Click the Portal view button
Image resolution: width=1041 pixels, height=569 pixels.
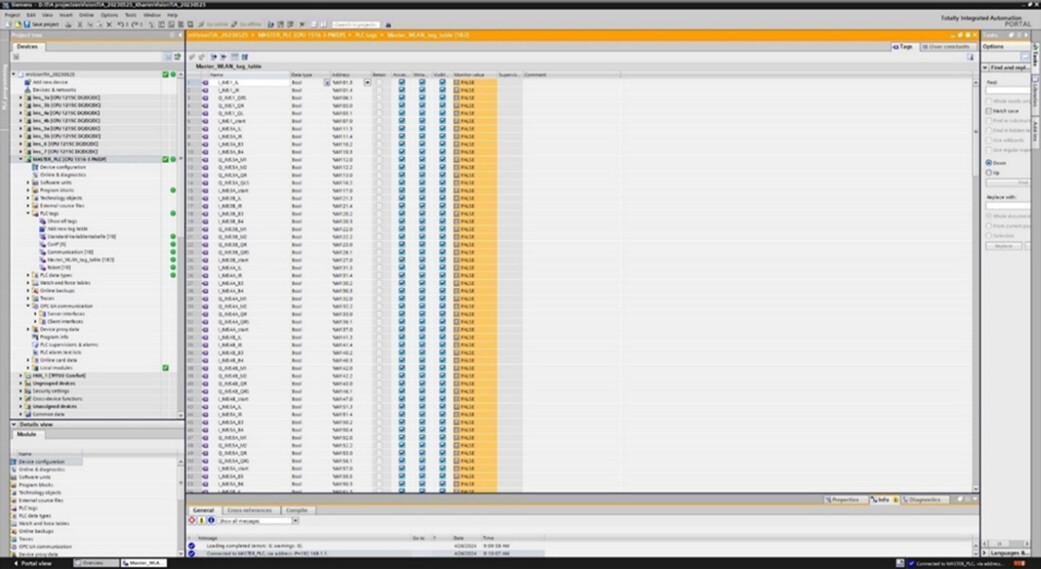[x=33, y=563]
